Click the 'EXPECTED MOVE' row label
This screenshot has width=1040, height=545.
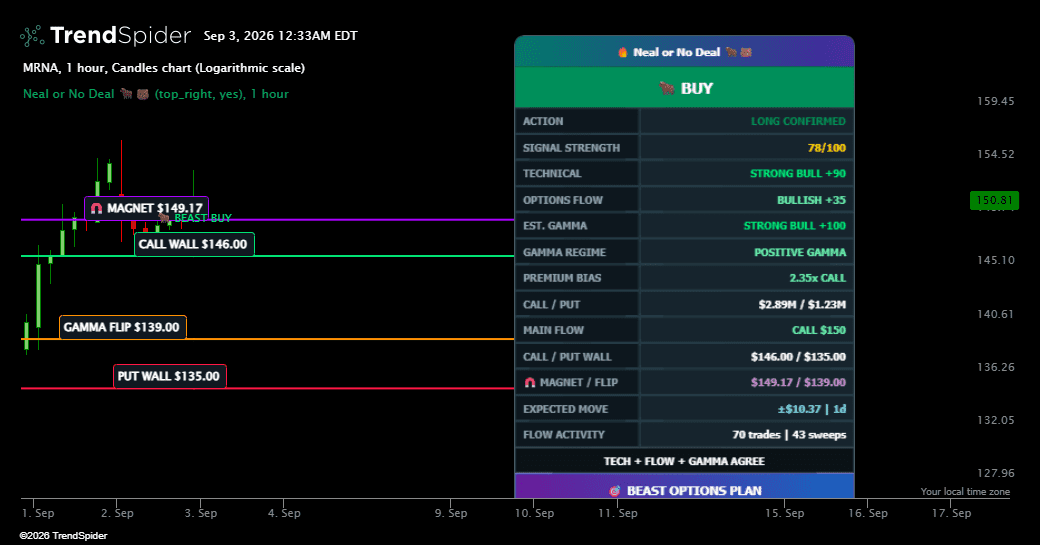click(x=565, y=409)
